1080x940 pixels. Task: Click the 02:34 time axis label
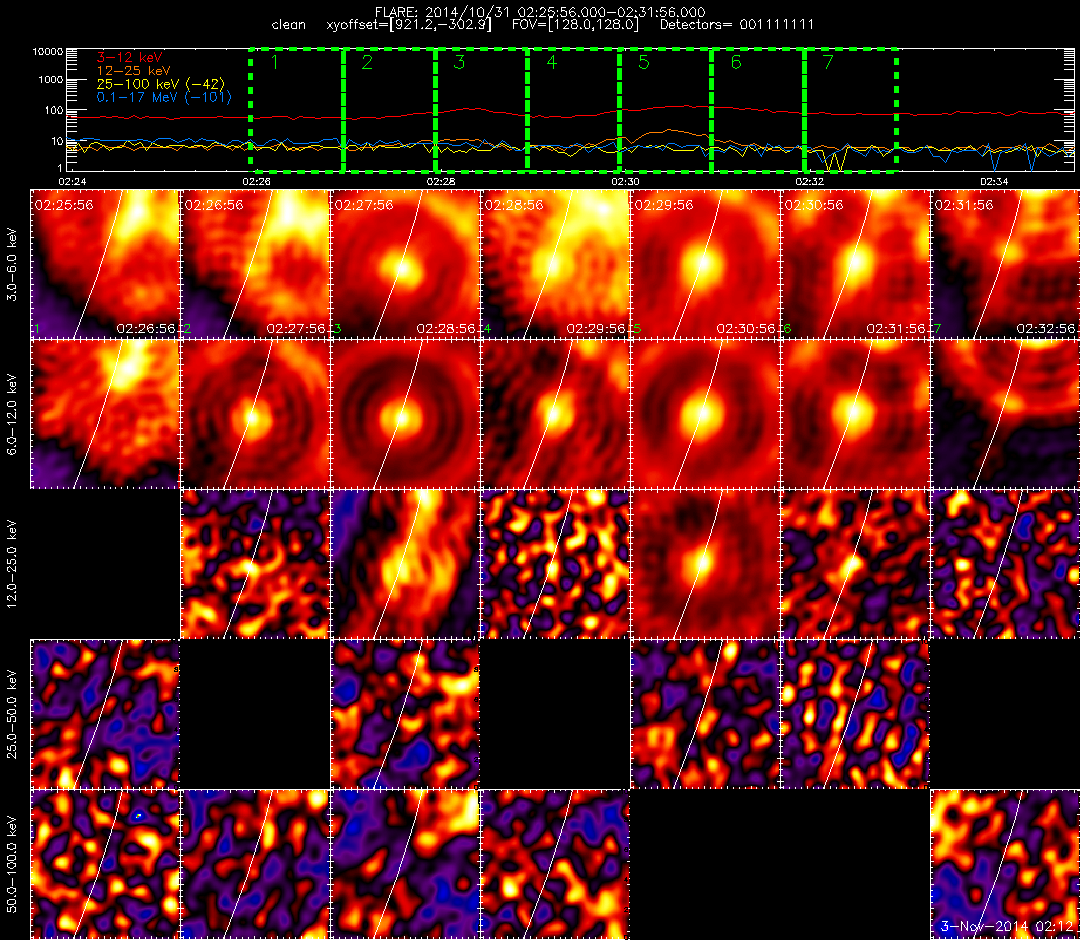(x=994, y=182)
